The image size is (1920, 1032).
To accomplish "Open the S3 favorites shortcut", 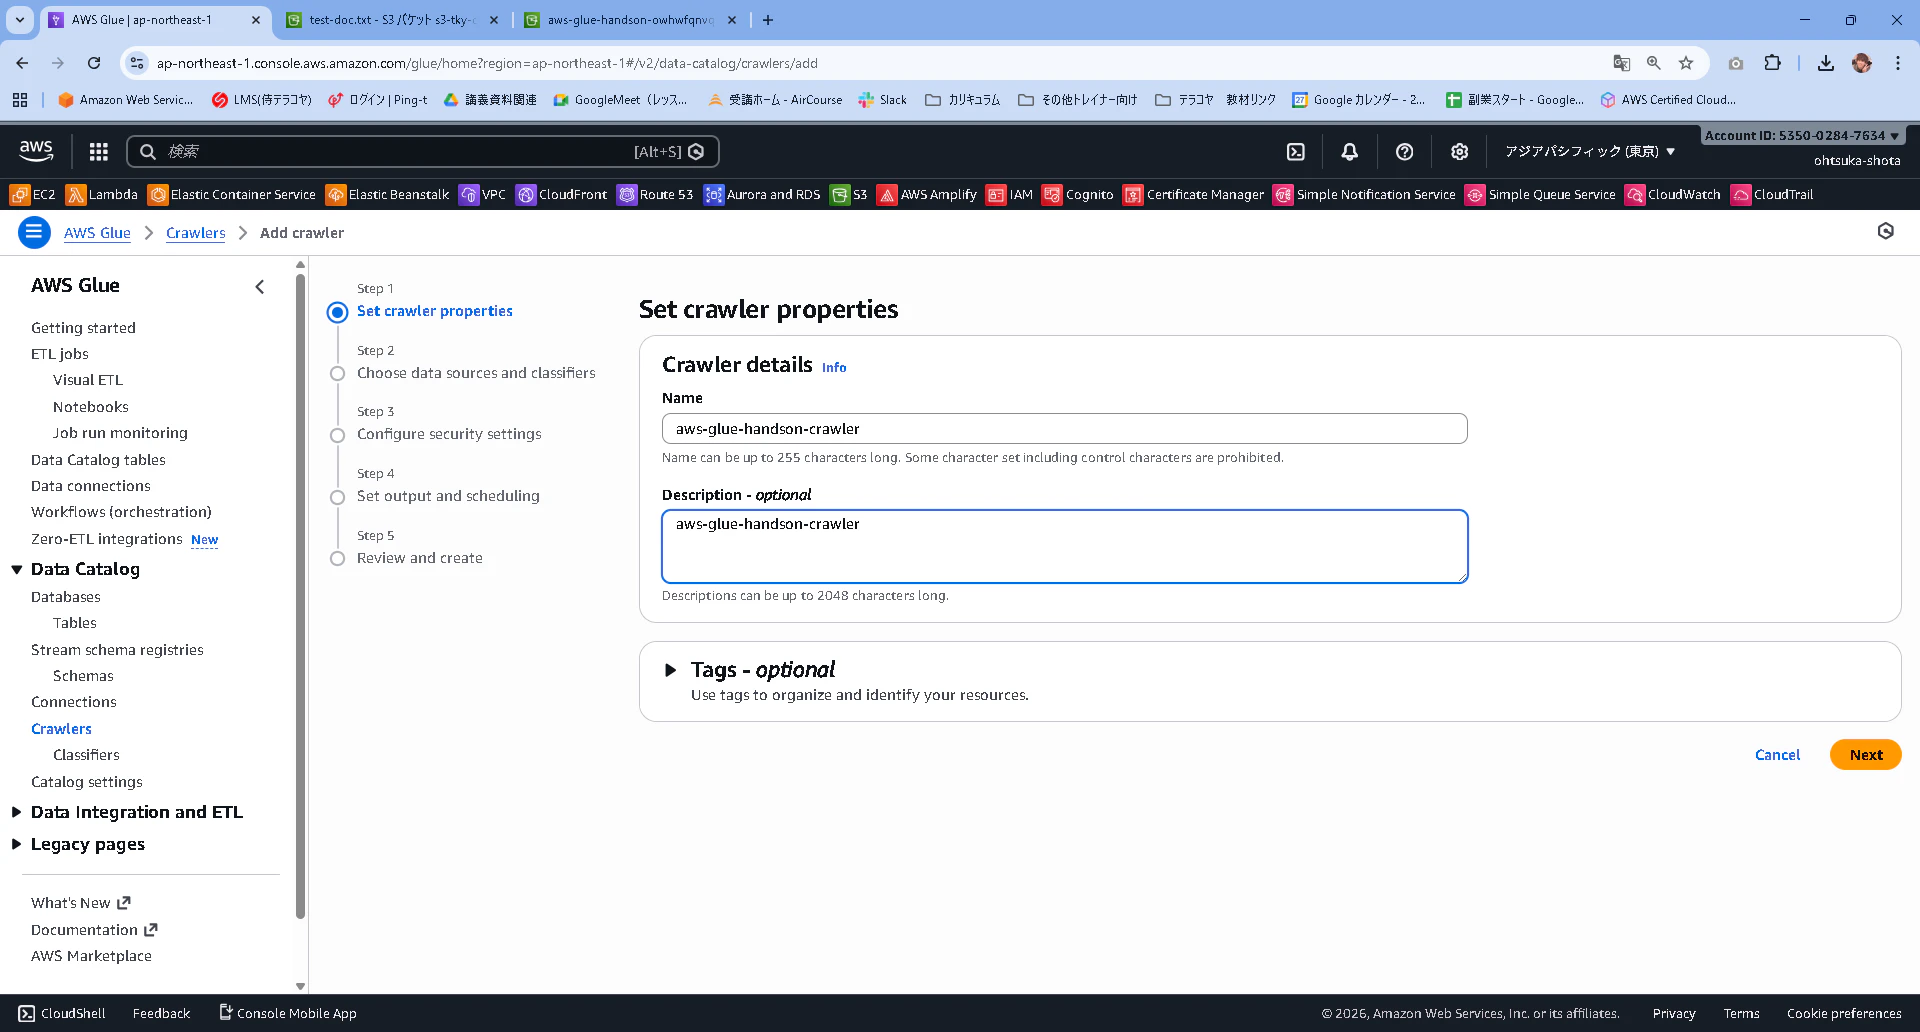I will point(849,194).
